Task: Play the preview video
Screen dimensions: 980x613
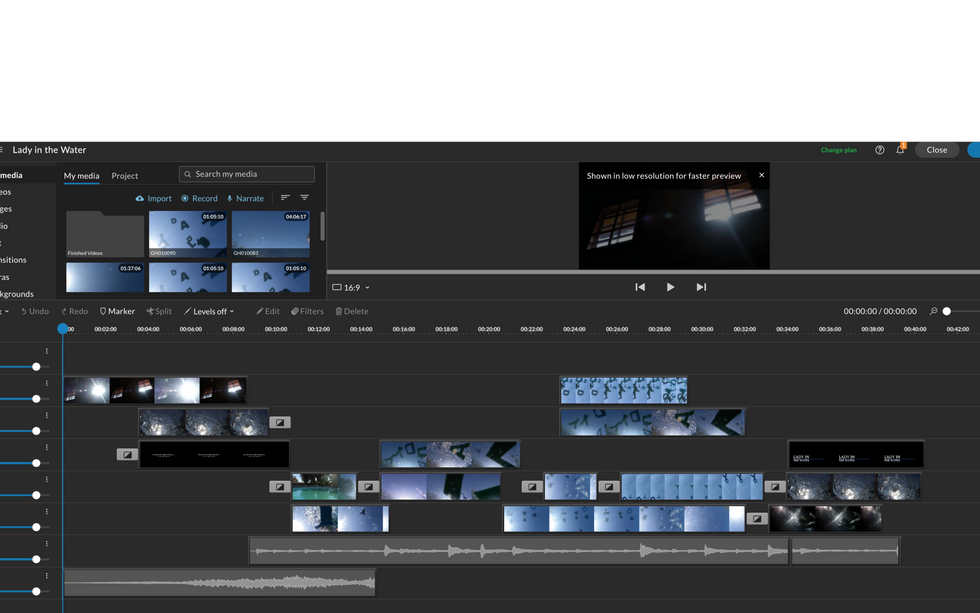Action: [x=670, y=287]
